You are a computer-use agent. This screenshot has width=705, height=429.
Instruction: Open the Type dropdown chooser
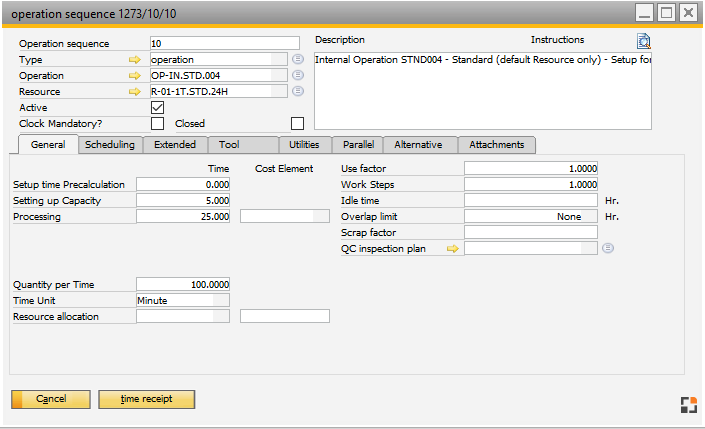coord(297,60)
